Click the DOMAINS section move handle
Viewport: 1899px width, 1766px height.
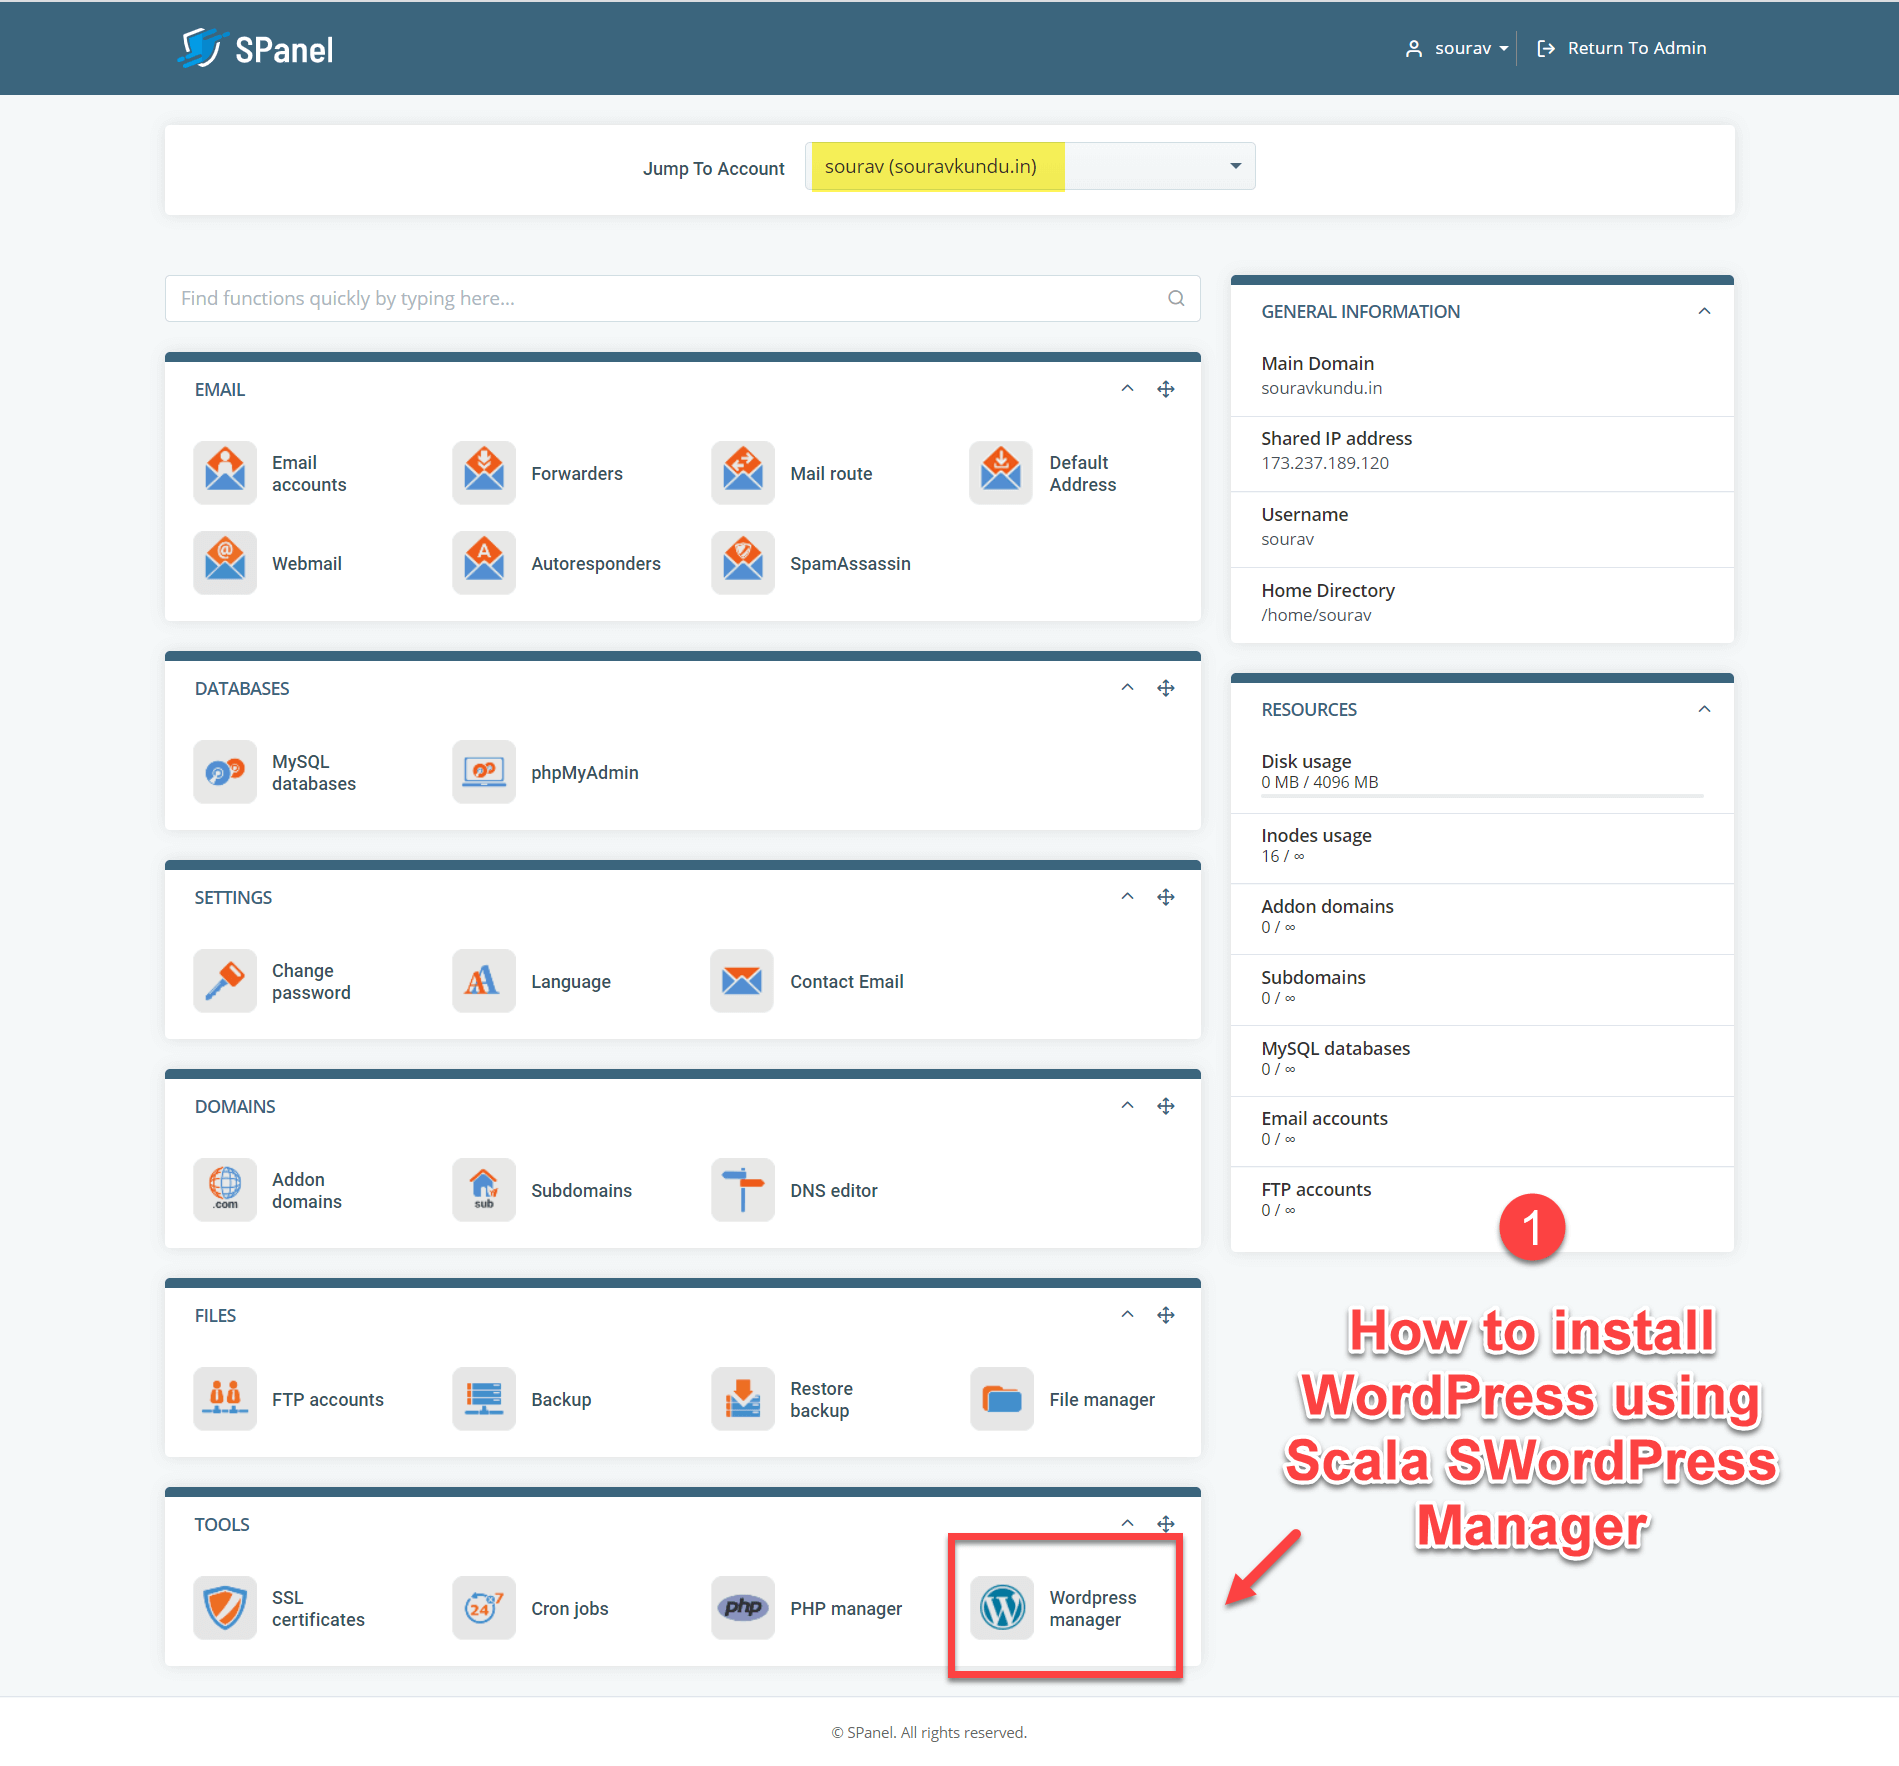(x=1166, y=1106)
